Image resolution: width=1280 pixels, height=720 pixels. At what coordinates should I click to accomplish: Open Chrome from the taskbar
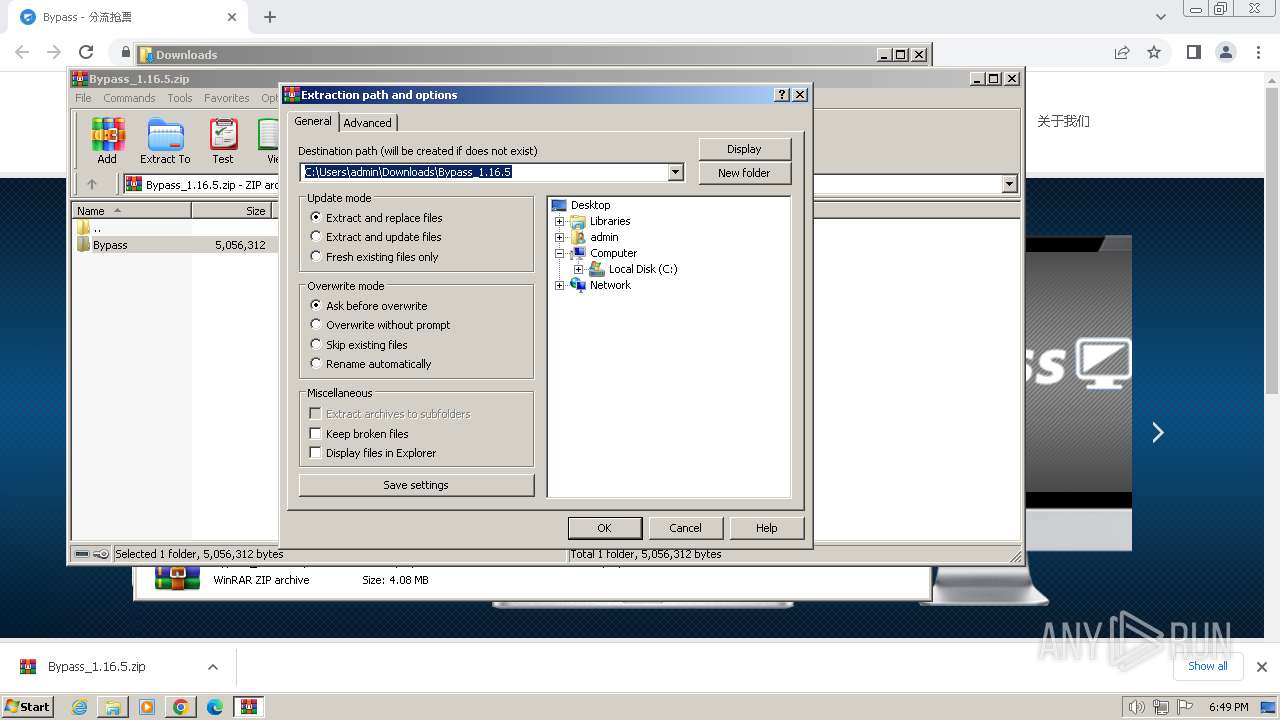point(181,707)
